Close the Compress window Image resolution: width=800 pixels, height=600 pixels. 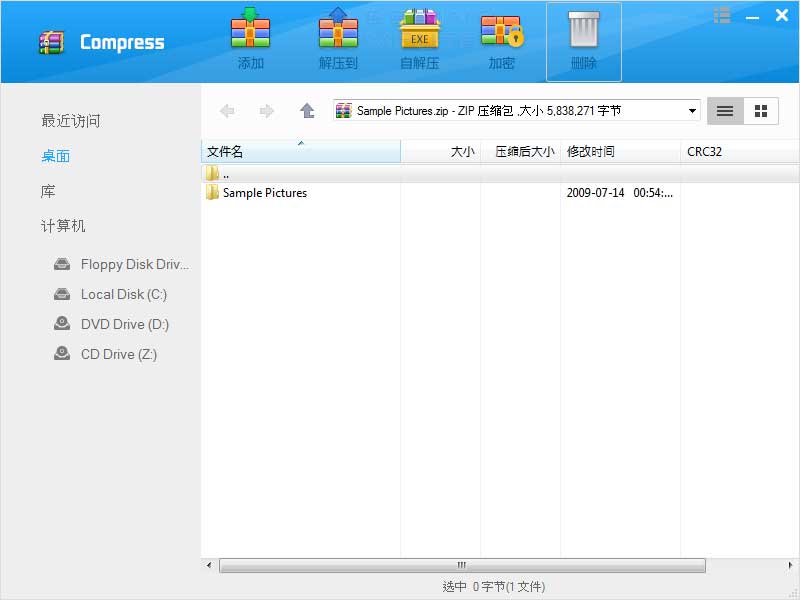tap(782, 15)
